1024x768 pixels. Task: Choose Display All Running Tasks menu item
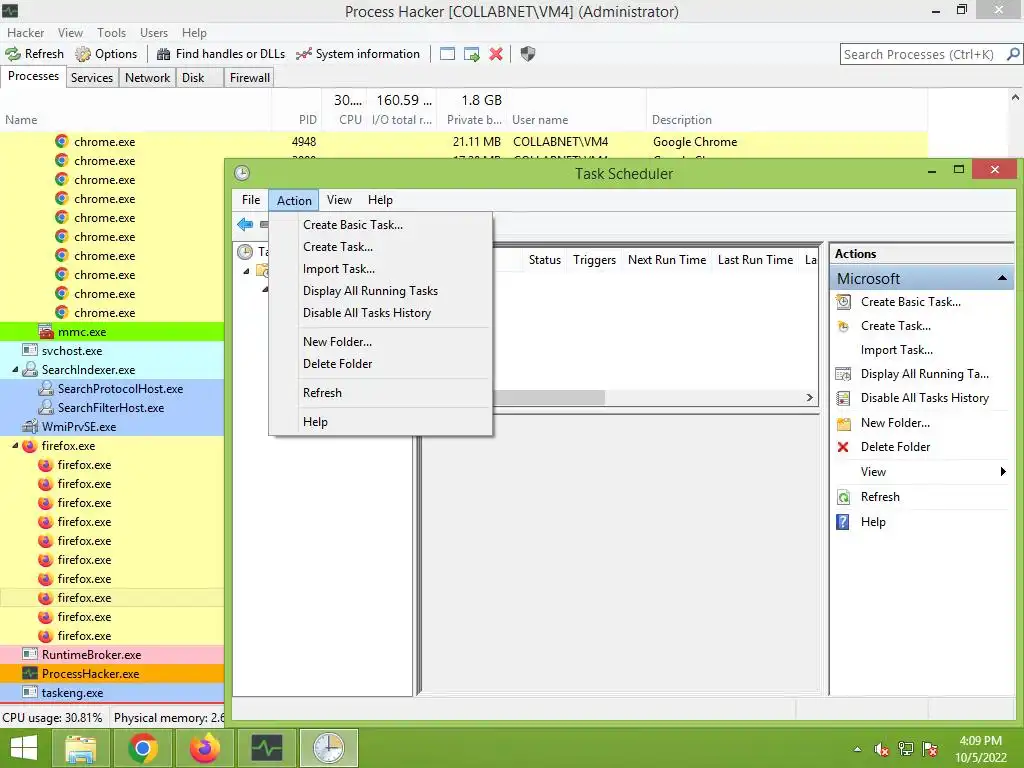[380, 291]
